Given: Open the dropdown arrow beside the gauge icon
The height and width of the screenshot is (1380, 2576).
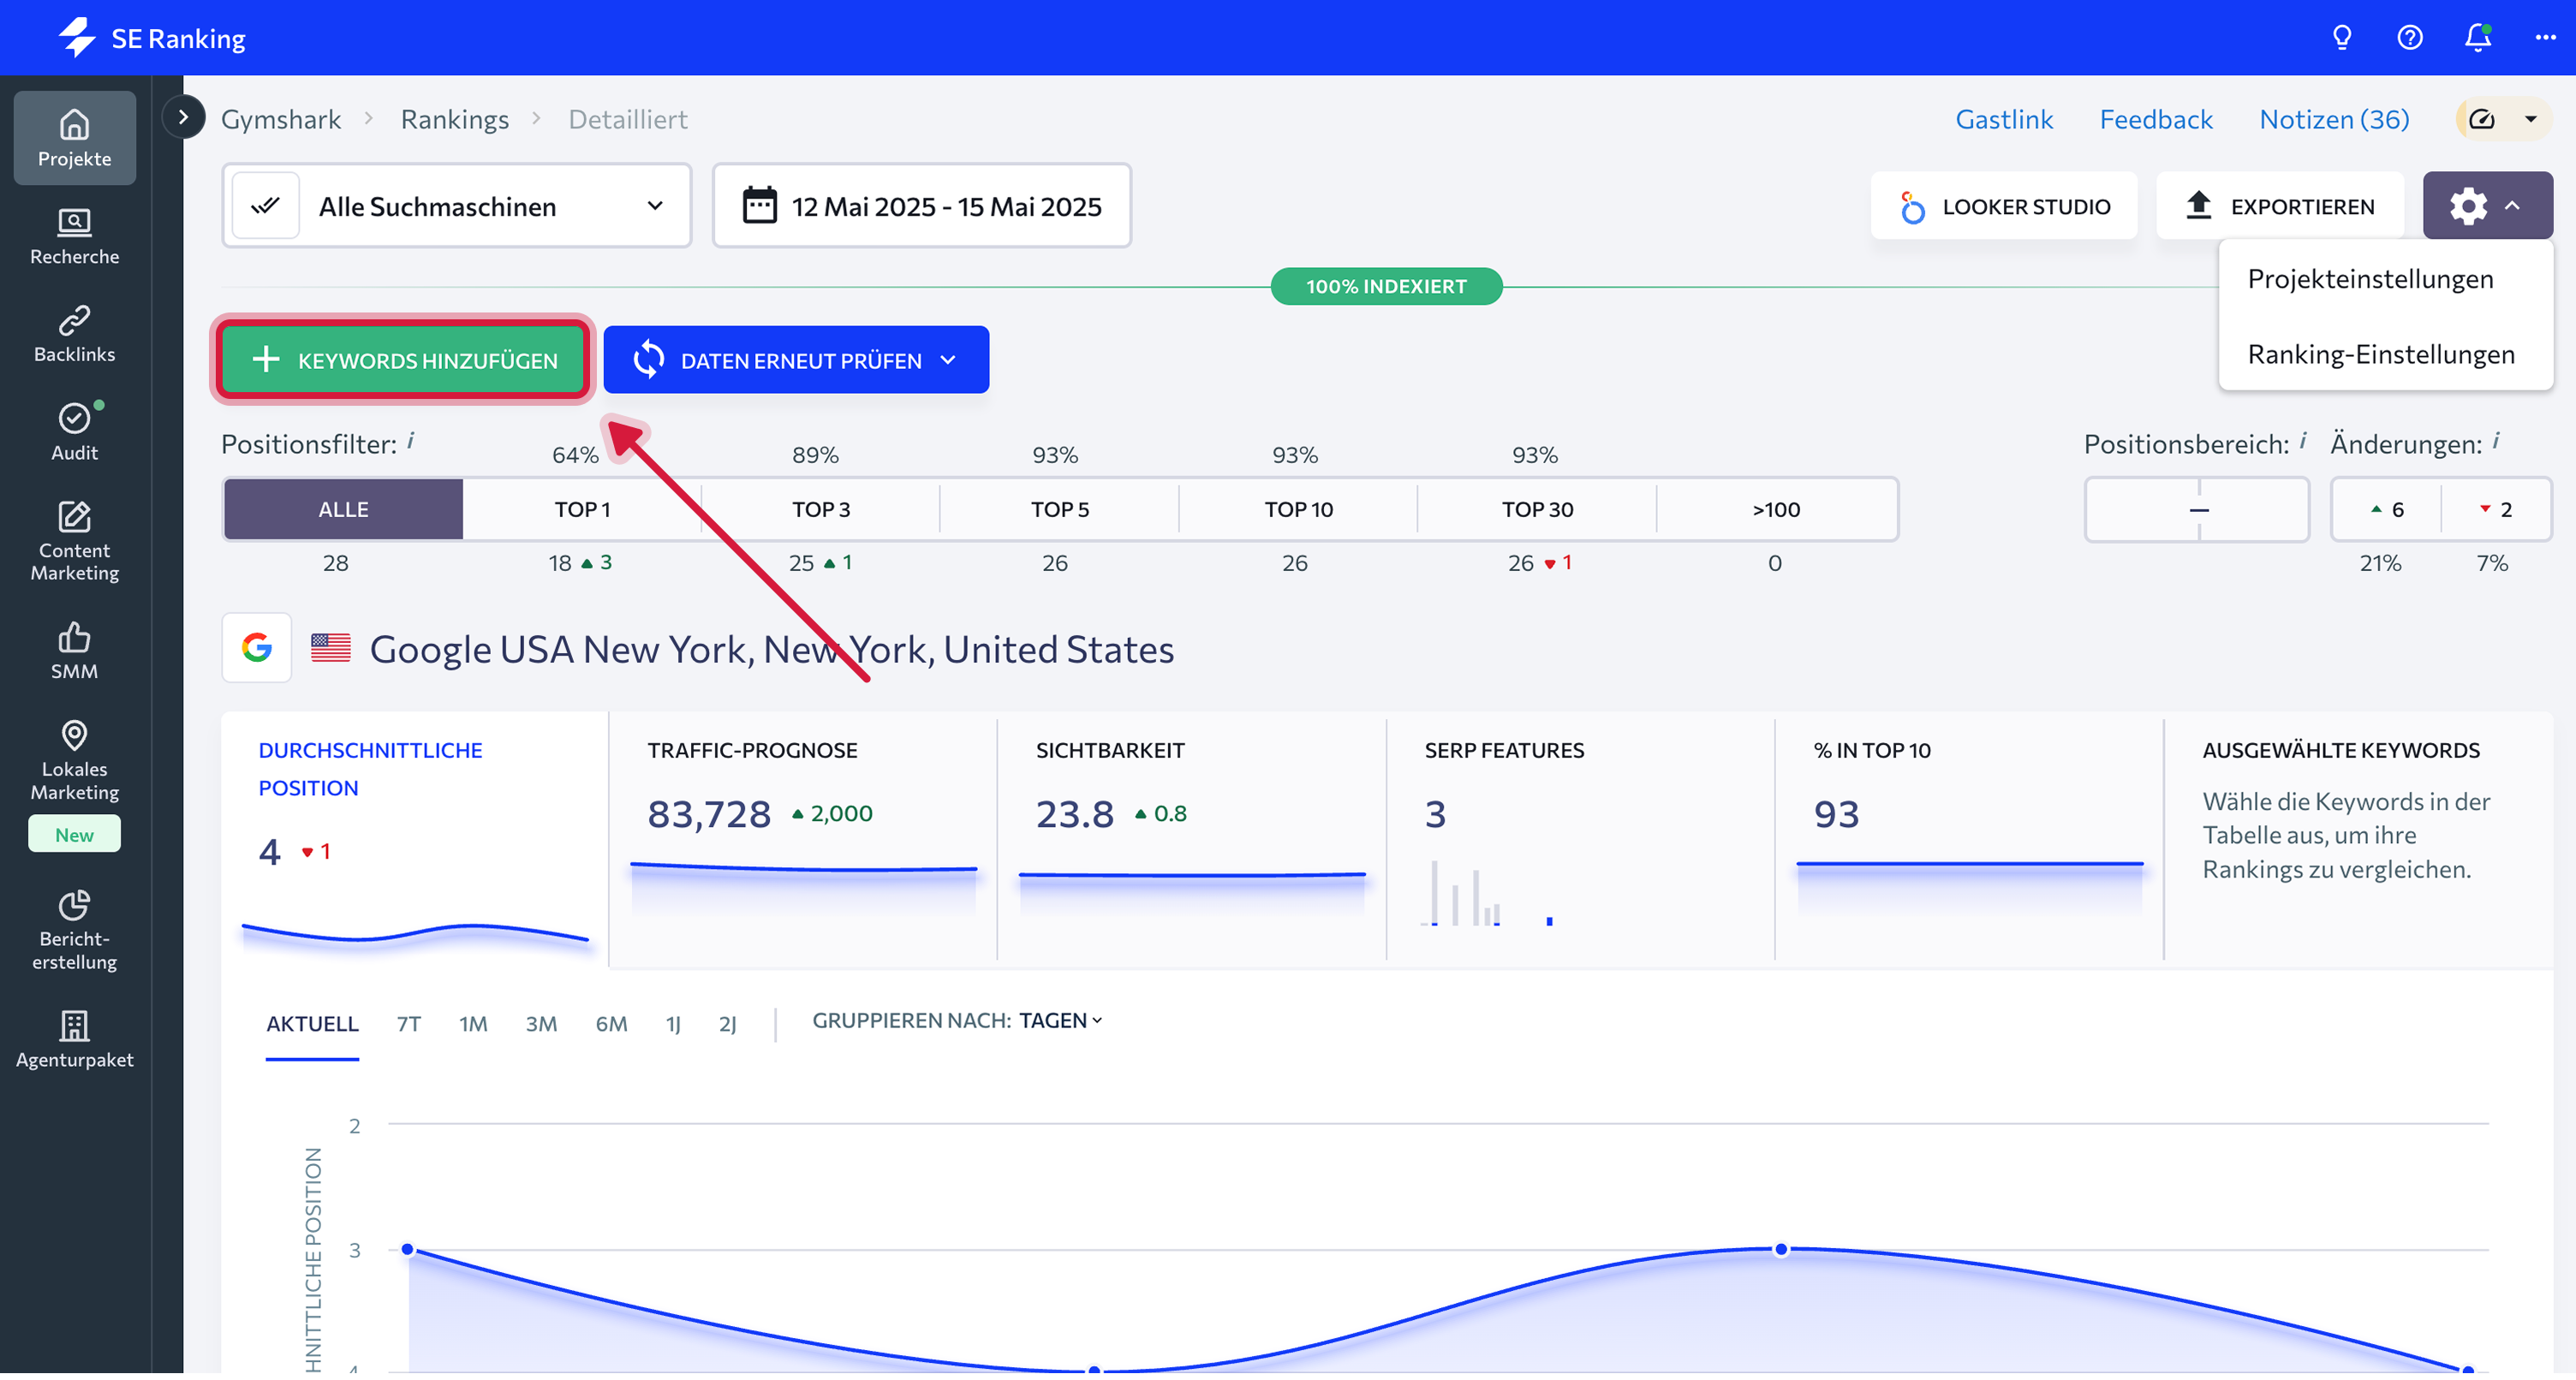Looking at the screenshot, I should pos(2531,119).
